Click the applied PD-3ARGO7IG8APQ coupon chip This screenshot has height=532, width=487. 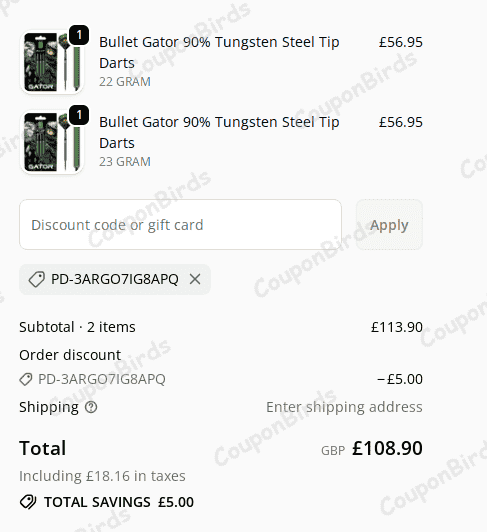tap(115, 280)
